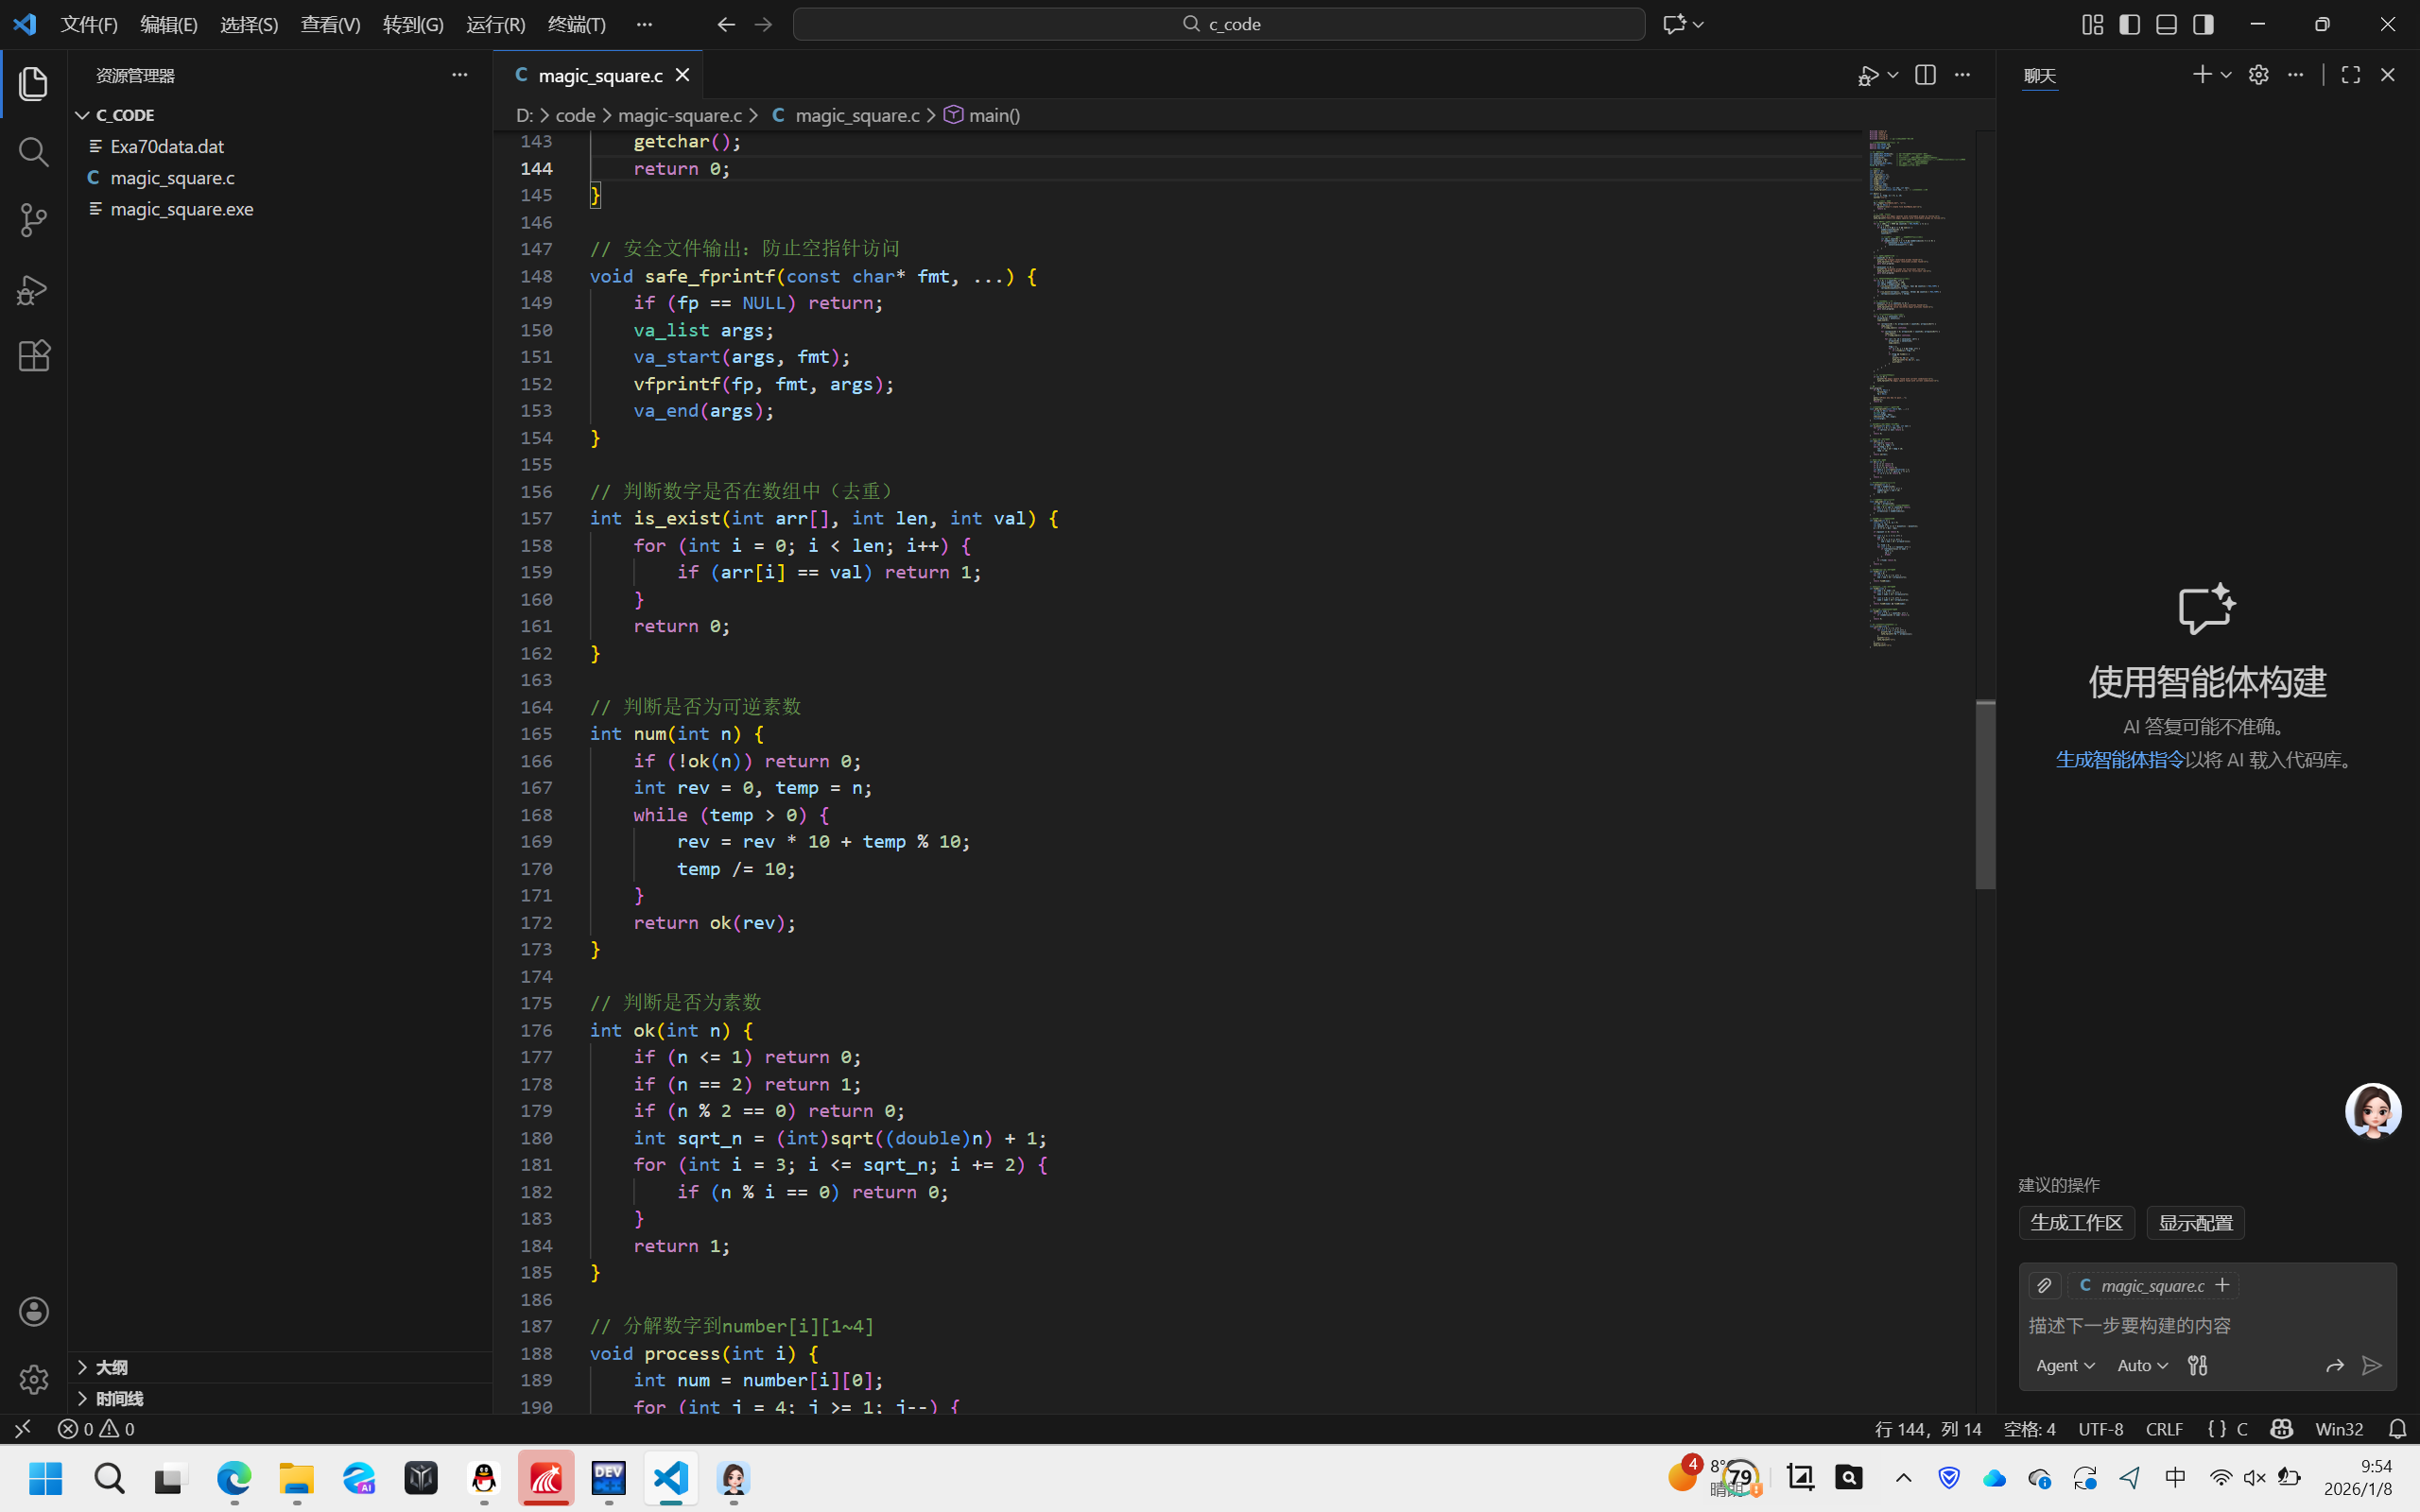Viewport: 2420px width, 1512px height.
Task: Split the editor to the right
Action: [1925, 75]
